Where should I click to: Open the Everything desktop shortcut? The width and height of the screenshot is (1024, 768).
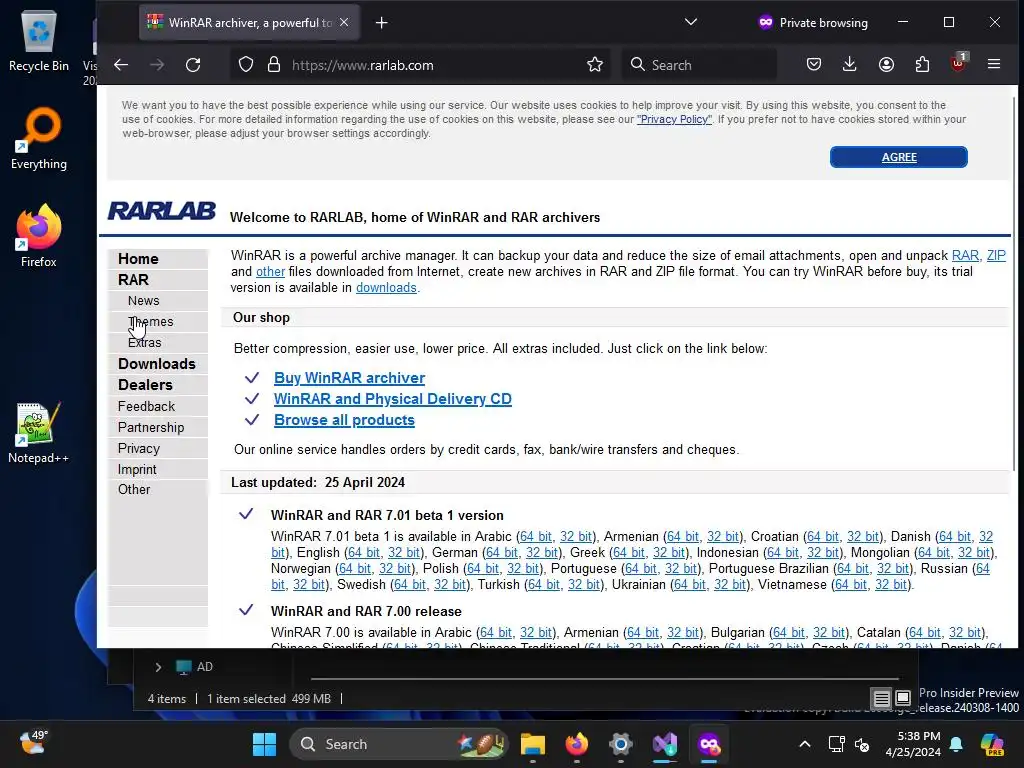39,138
